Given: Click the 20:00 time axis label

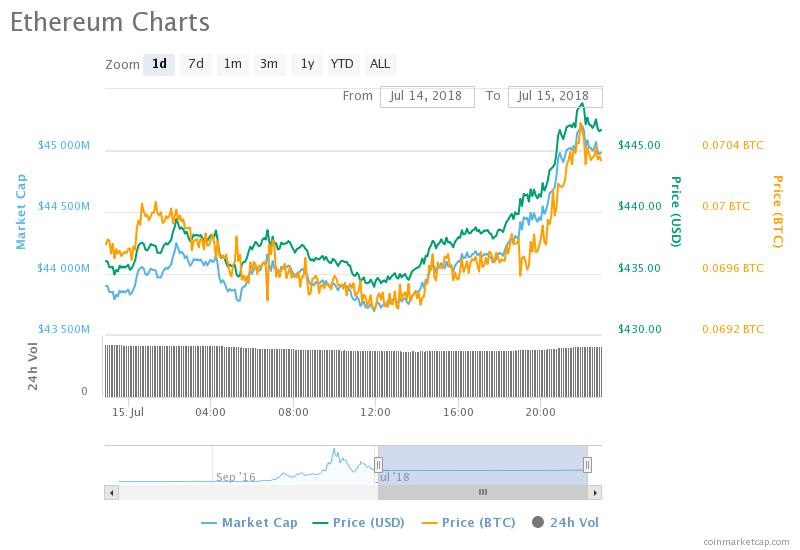Looking at the screenshot, I should pyautogui.click(x=540, y=412).
